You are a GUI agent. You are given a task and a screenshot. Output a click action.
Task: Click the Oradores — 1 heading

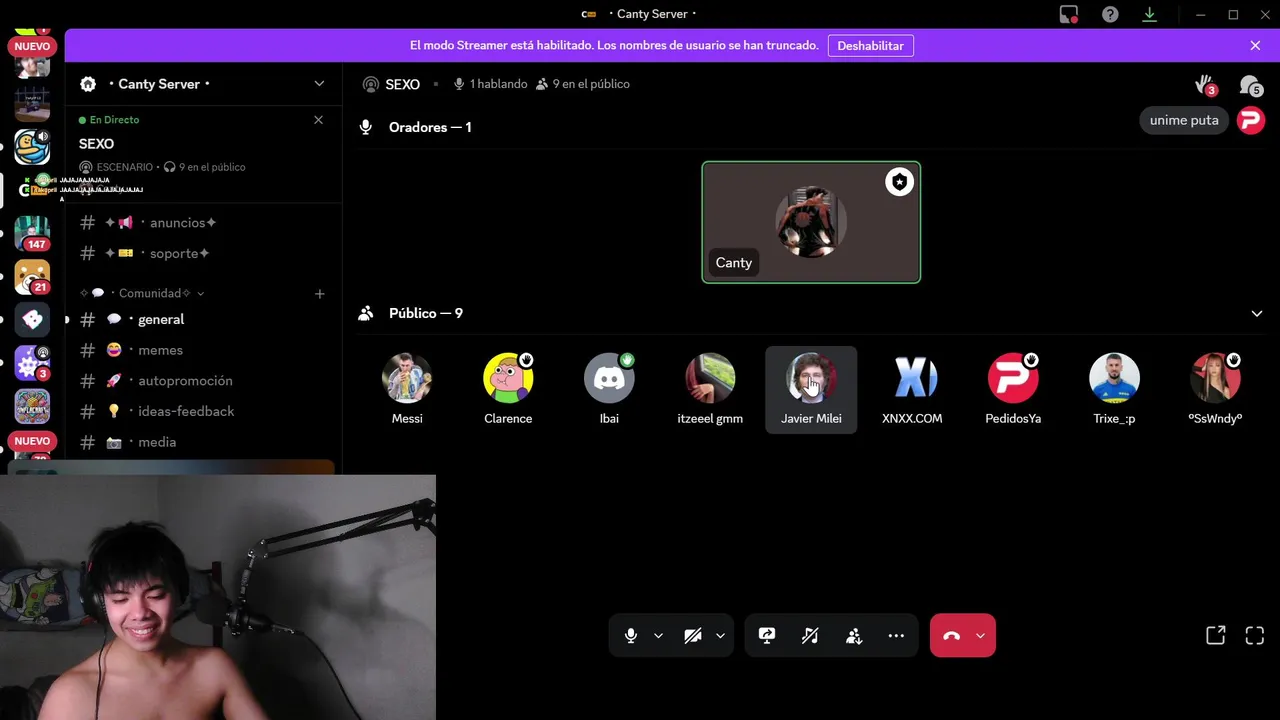[430, 127]
